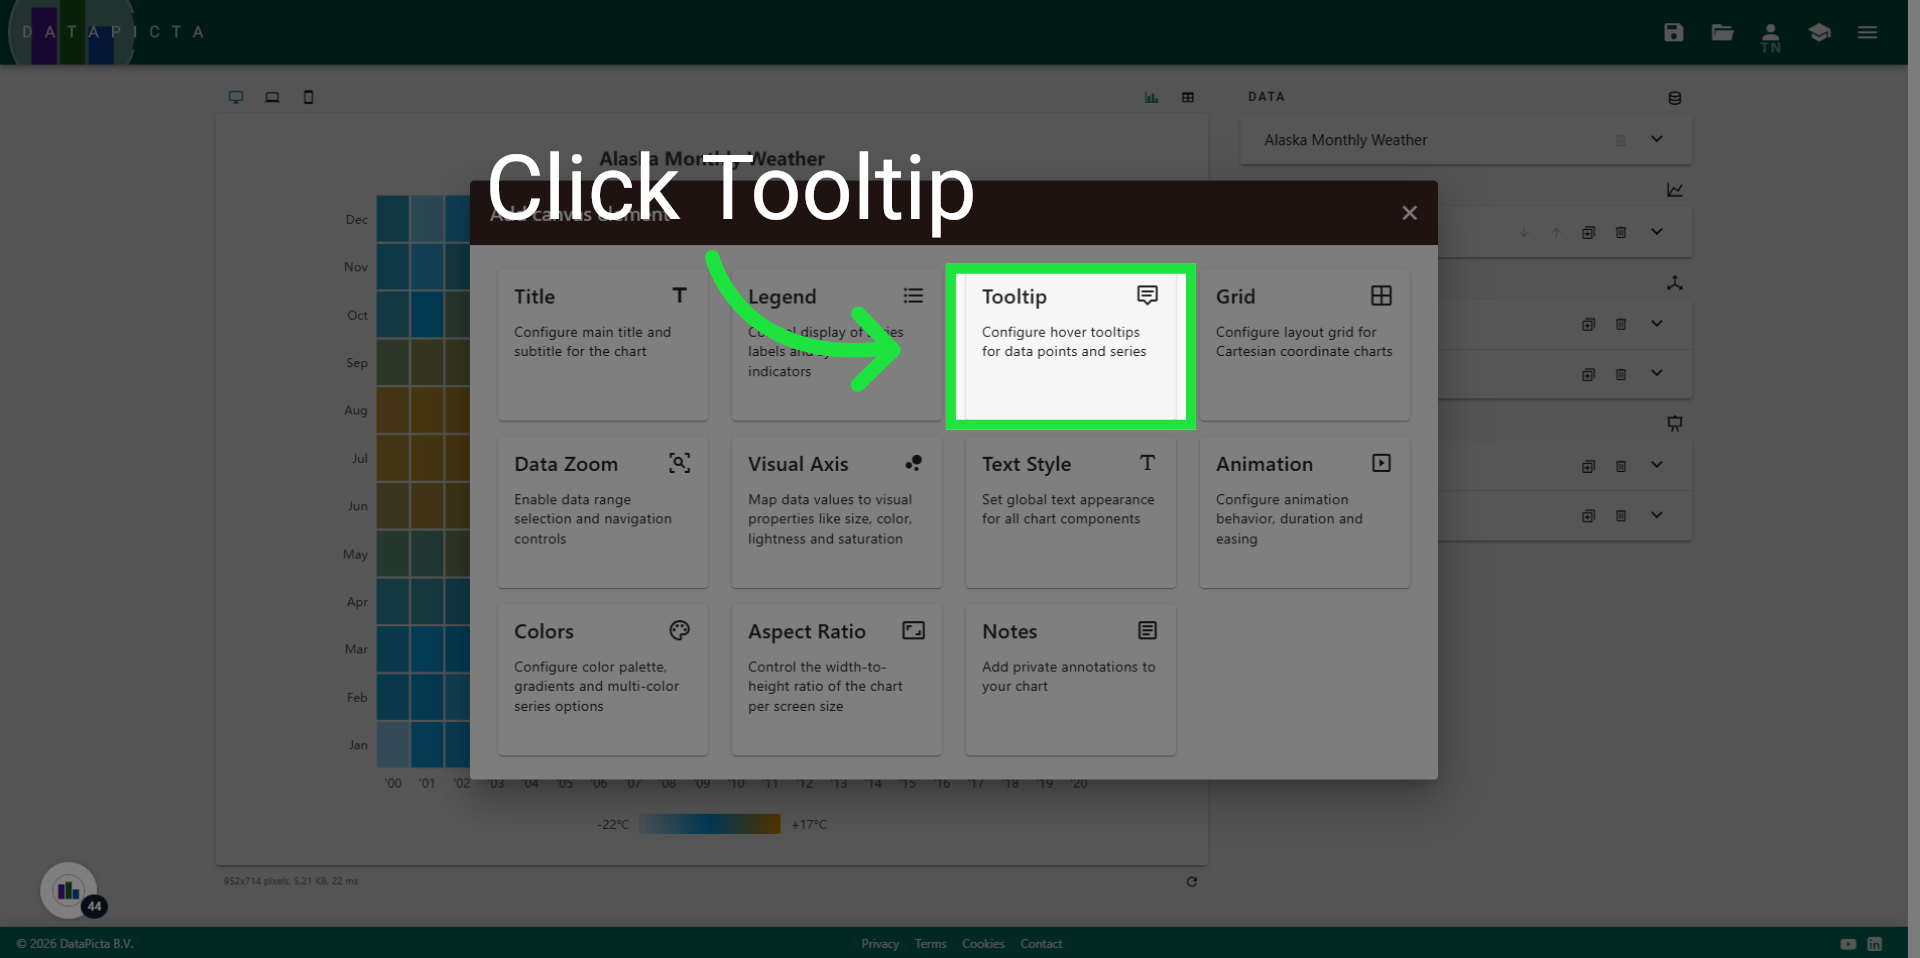Screen dimensions: 1920x958
Task: Click the graduation cap tutorials icon
Action: click(x=1819, y=32)
